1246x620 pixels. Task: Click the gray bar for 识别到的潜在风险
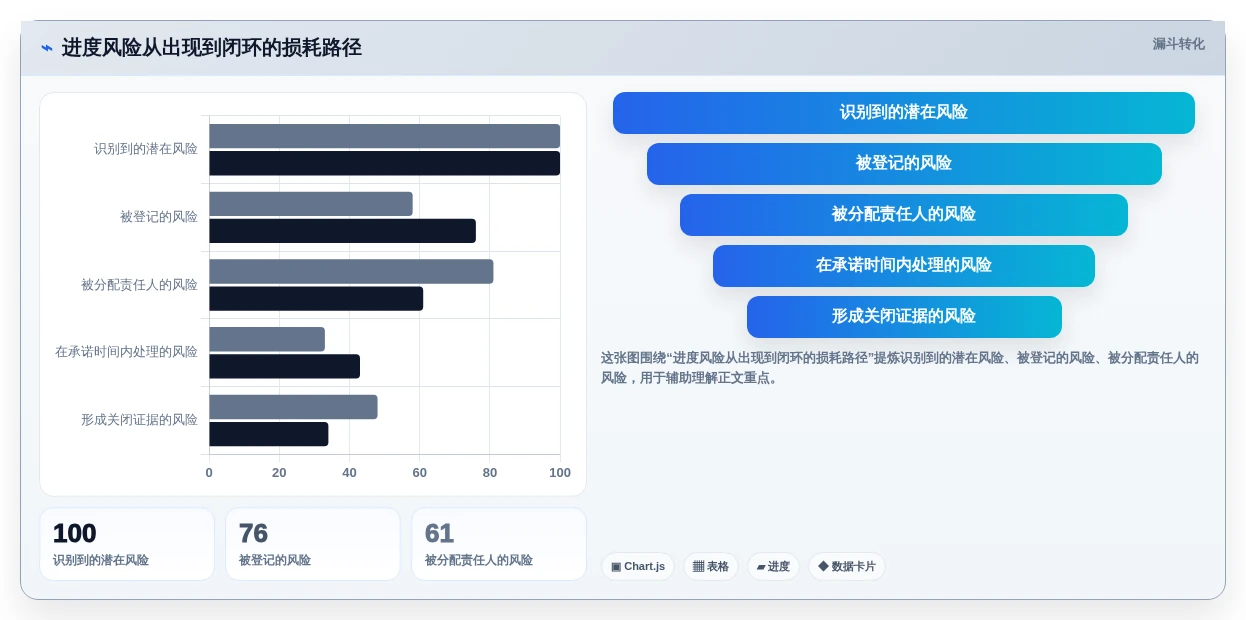pos(384,136)
